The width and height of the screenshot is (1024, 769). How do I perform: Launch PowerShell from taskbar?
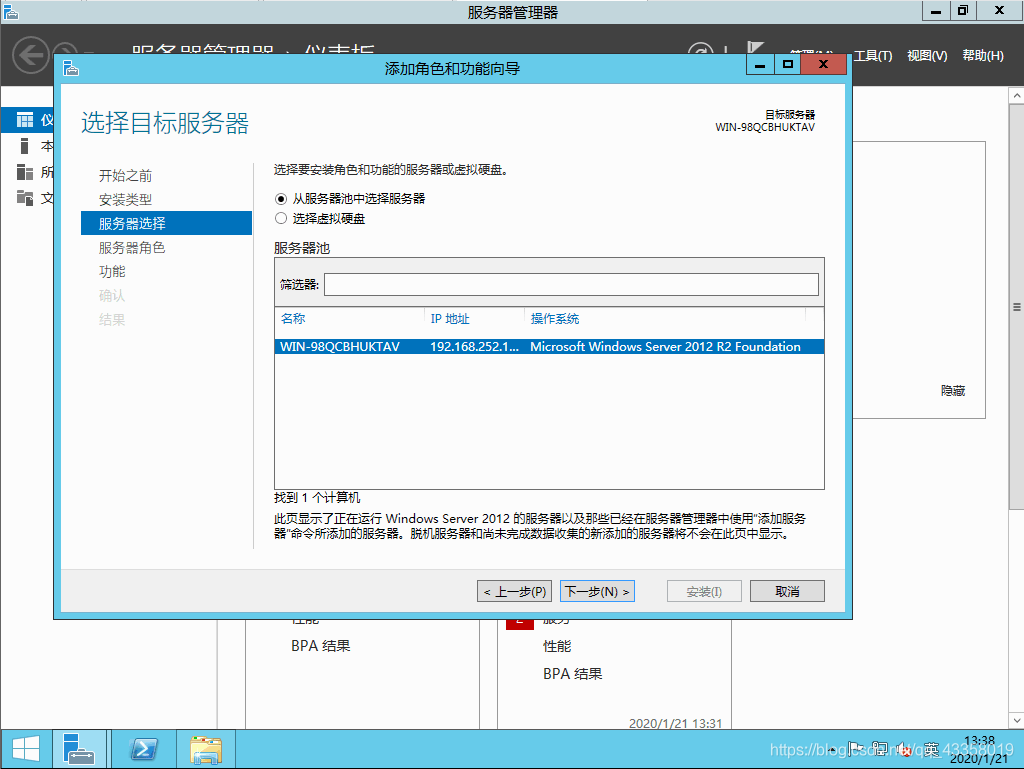(144, 749)
